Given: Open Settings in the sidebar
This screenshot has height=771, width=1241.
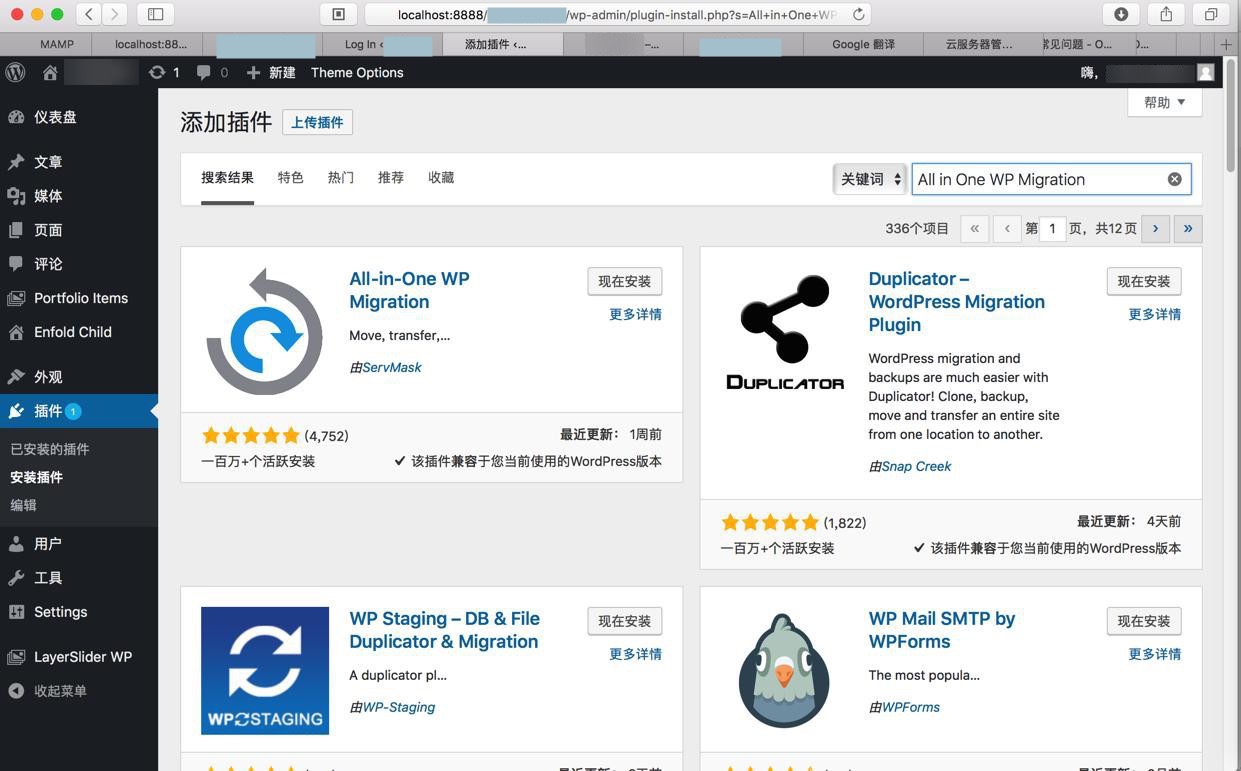Looking at the screenshot, I should [79, 612].
